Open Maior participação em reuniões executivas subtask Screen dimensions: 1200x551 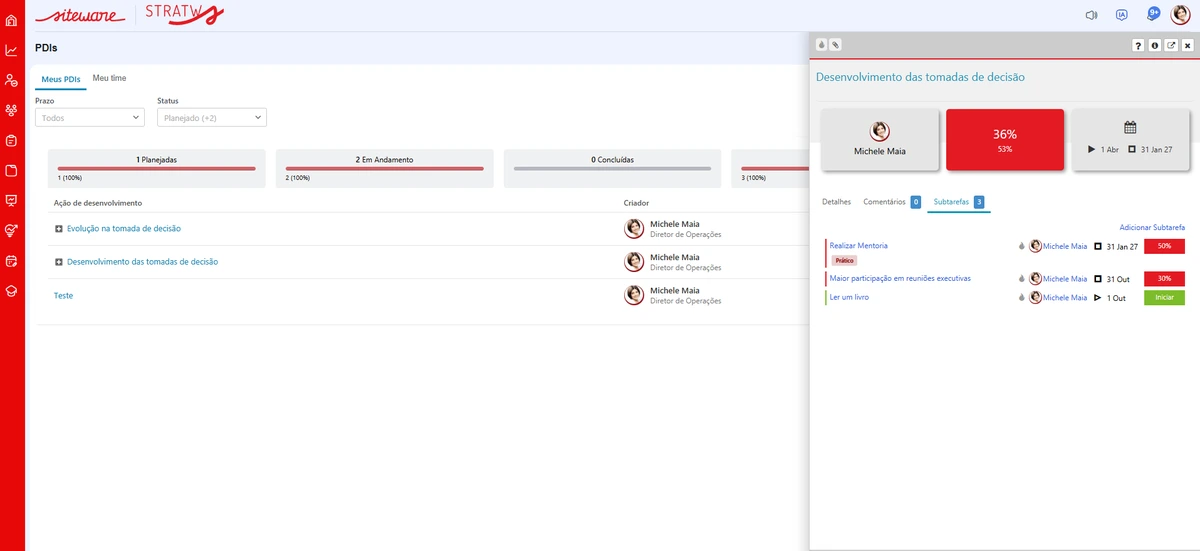[x=900, y=278]
